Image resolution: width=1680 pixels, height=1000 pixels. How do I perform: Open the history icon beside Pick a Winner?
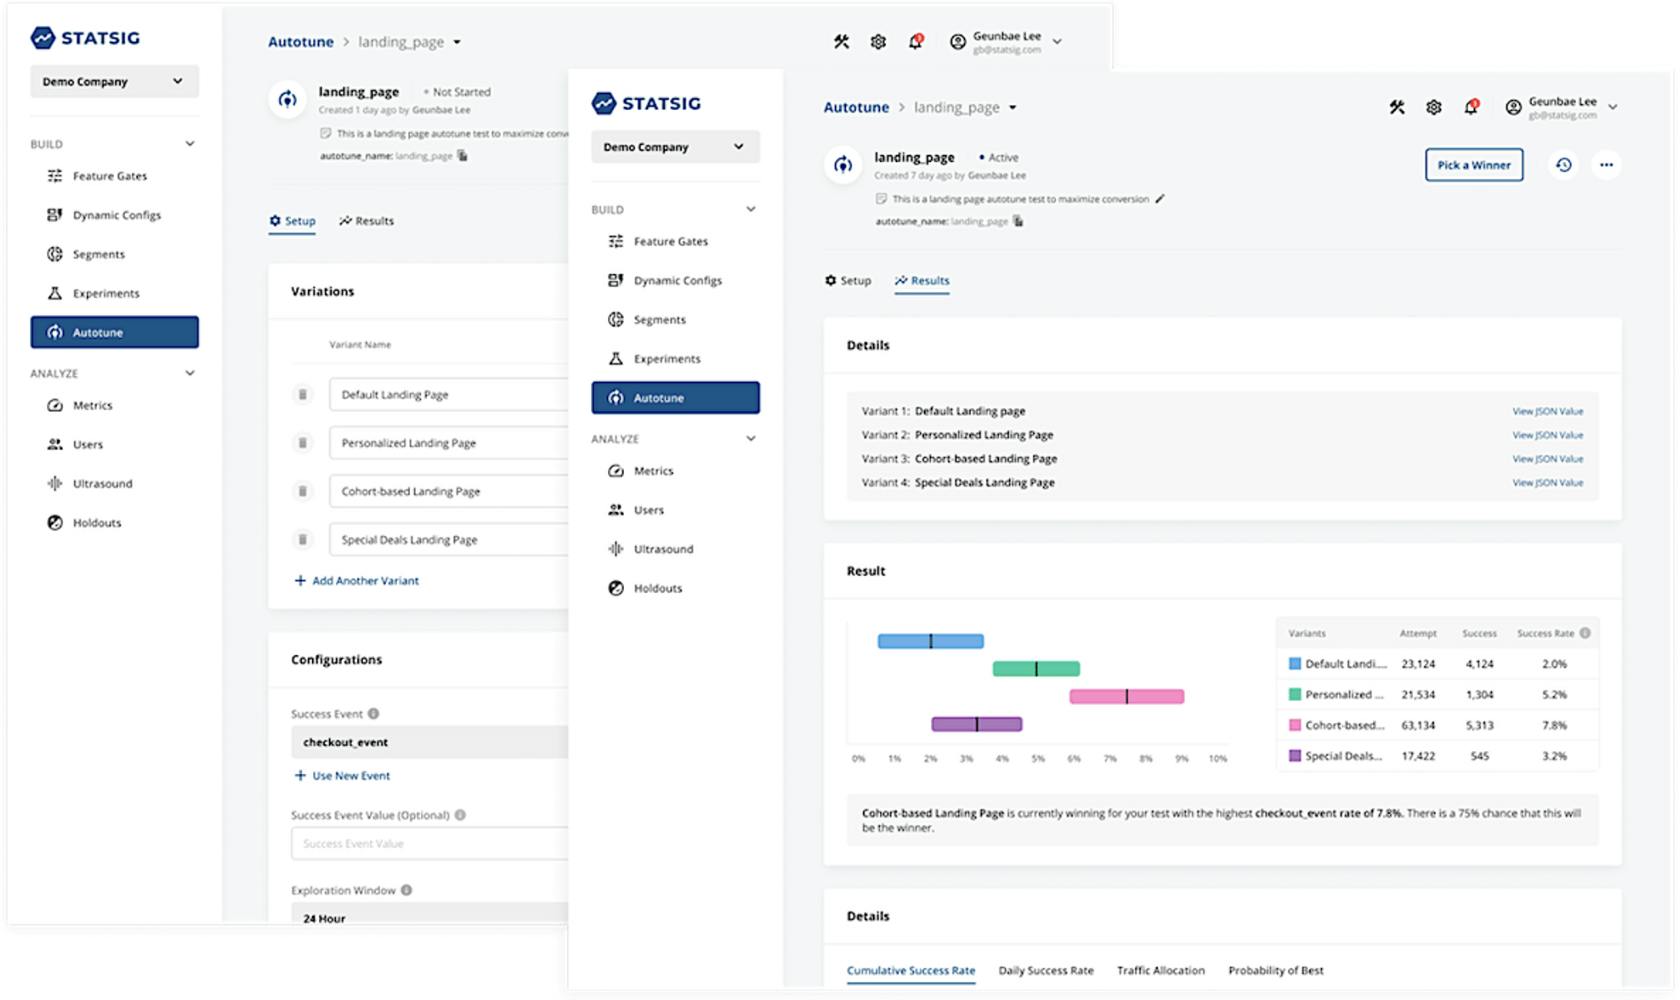1563,165
